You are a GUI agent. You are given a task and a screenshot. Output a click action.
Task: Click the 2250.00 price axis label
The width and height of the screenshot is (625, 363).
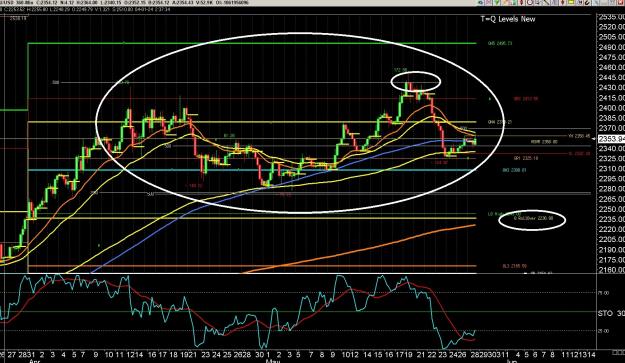(611, 209)
